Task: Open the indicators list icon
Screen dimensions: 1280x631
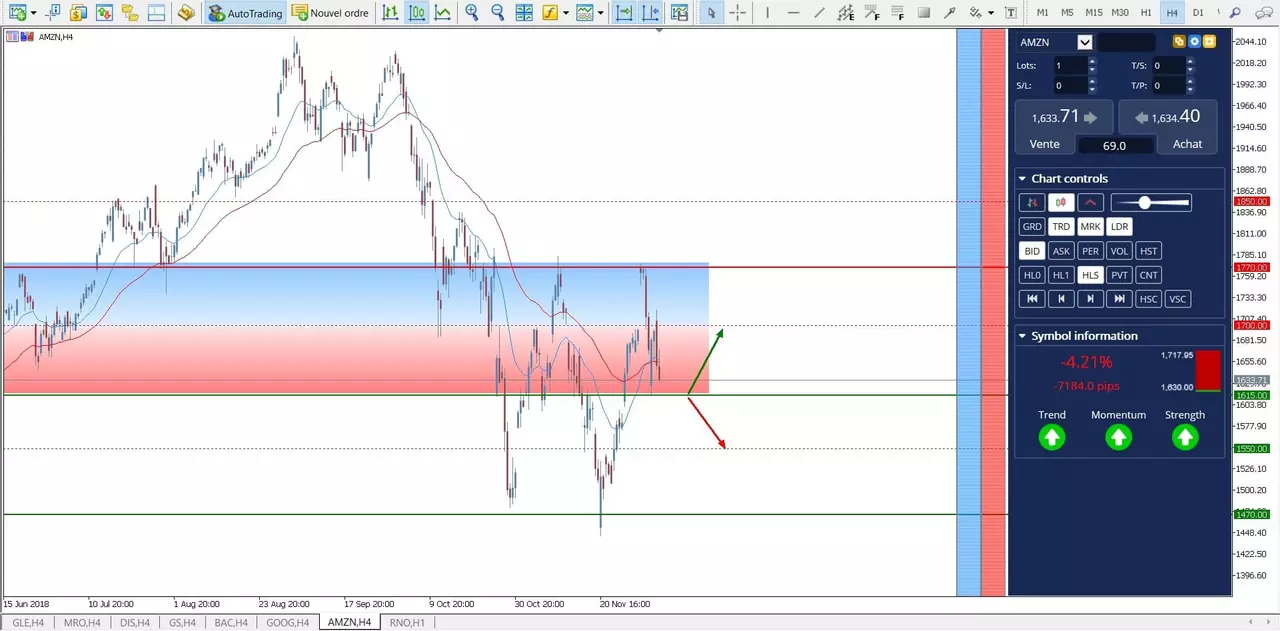Action: 549,13
